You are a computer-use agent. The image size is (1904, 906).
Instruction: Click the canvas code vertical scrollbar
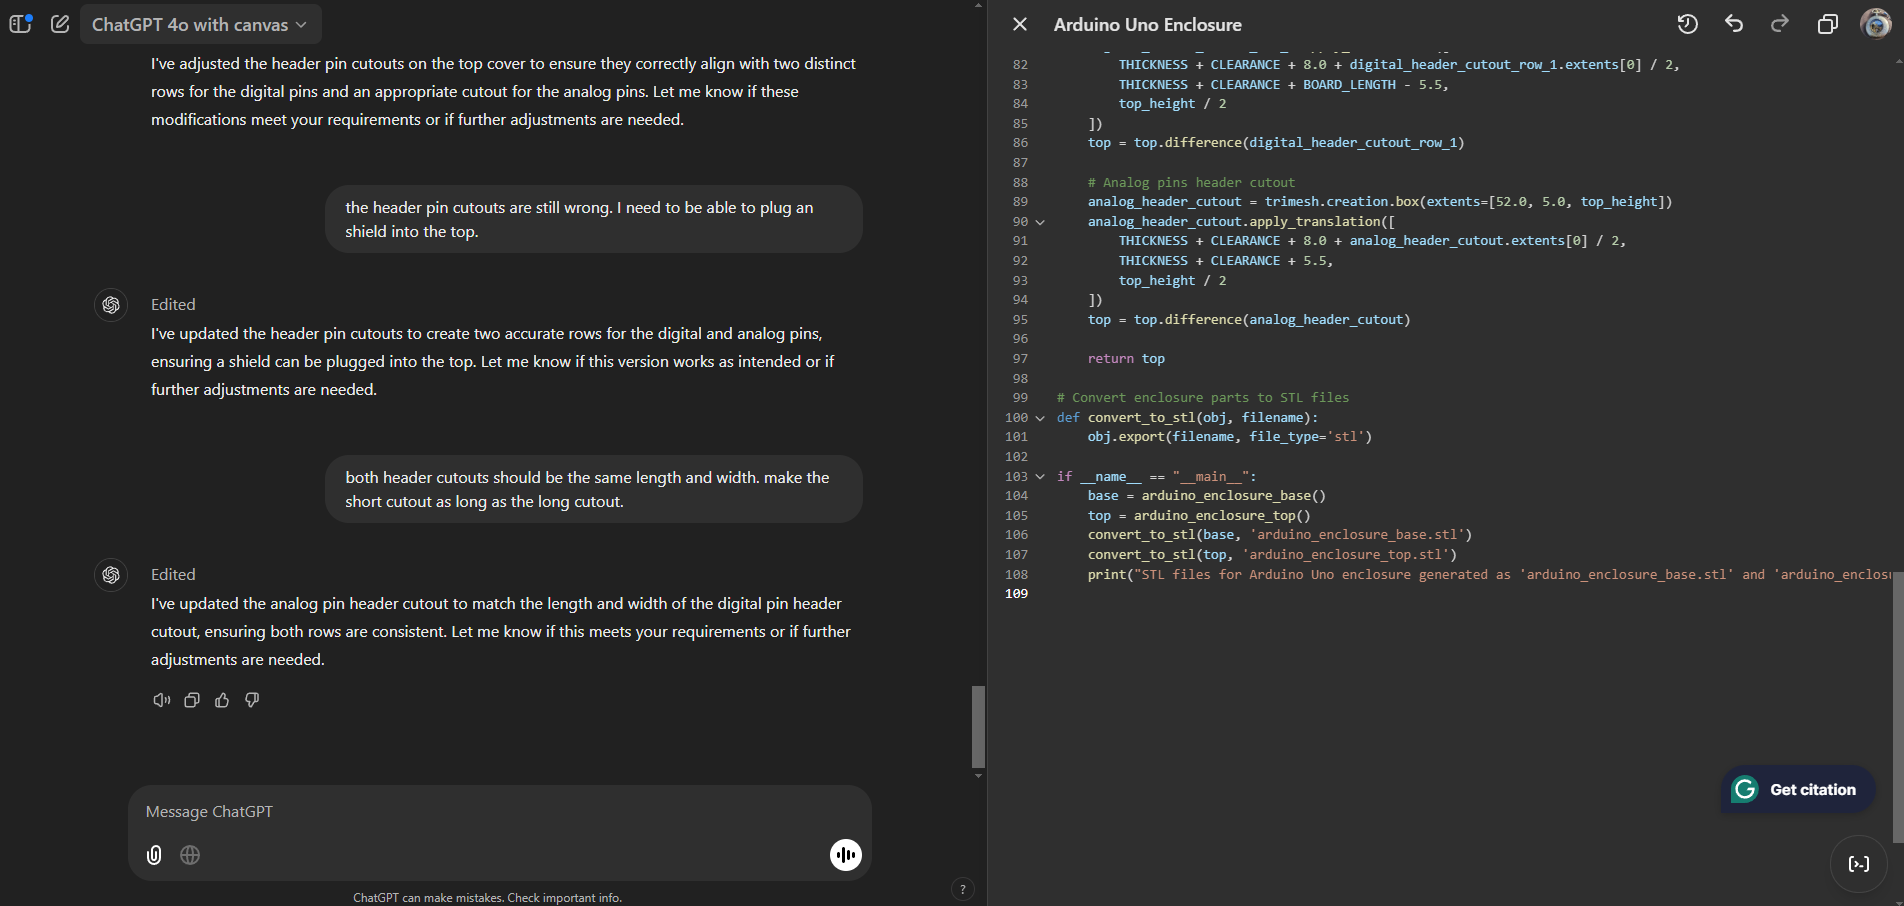tap(1898, 706)
